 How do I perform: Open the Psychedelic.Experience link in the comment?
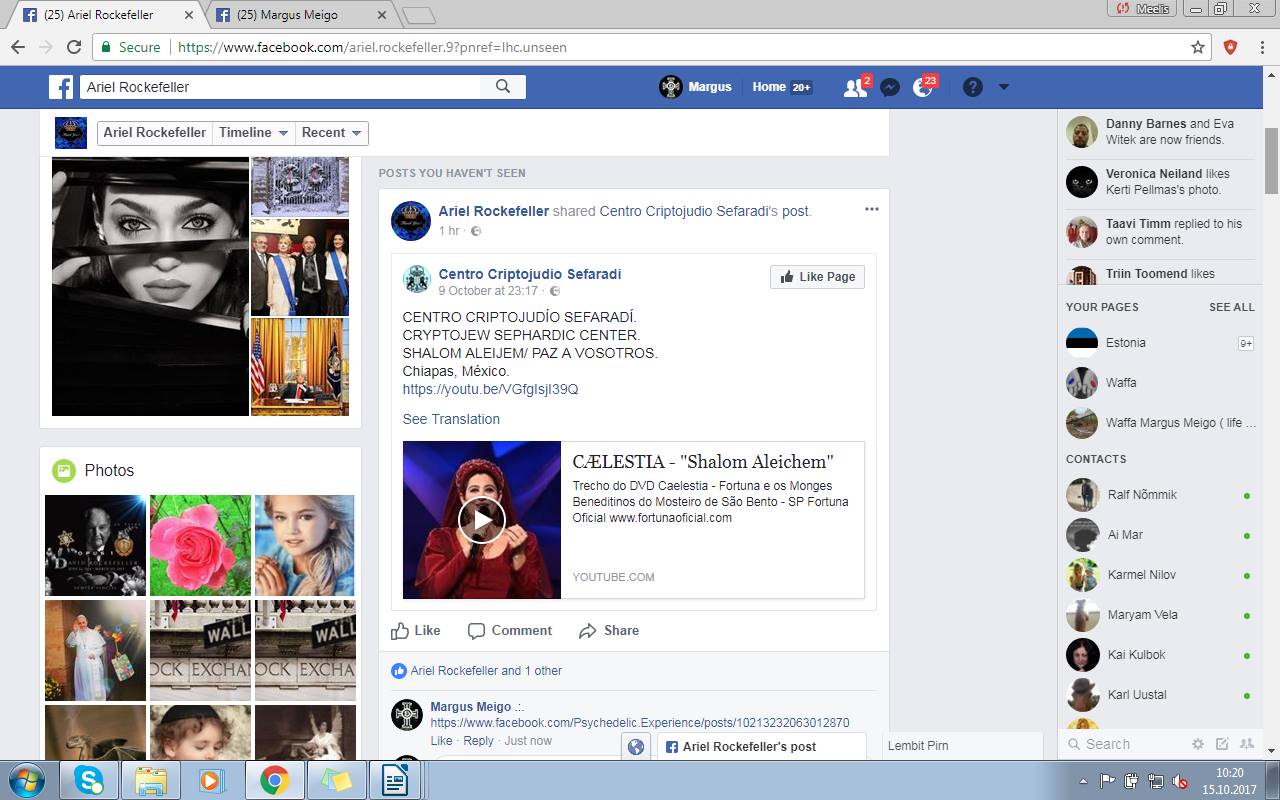coord(640,723)
